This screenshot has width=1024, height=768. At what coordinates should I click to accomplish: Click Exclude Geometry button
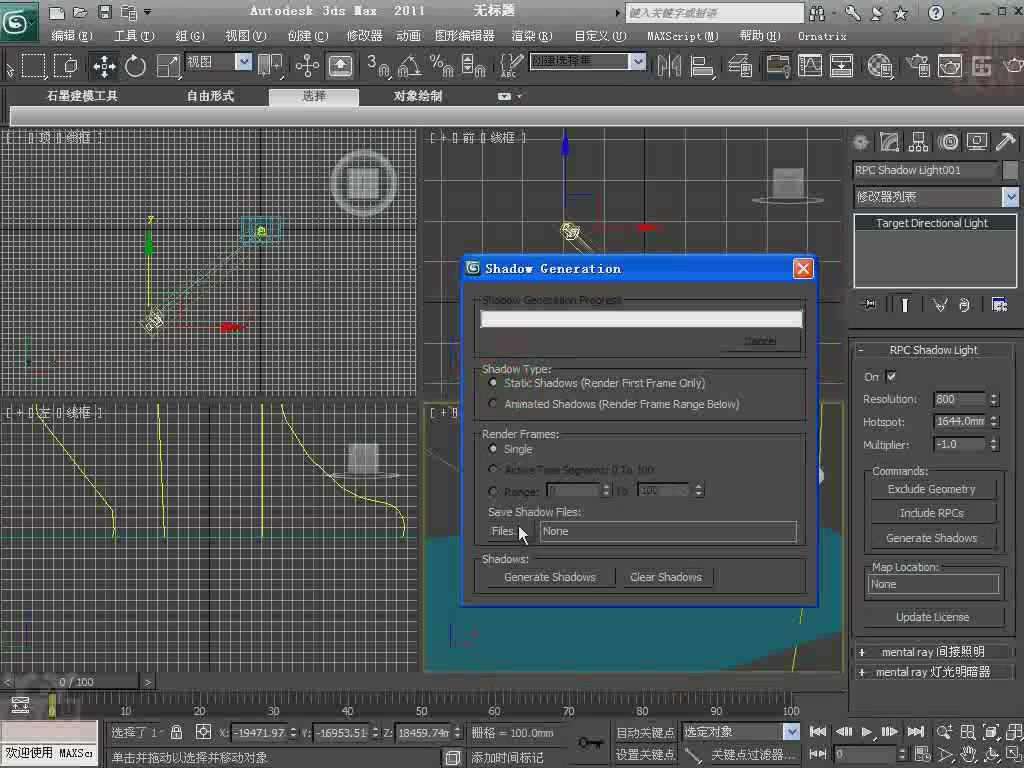(x=931, y=489)
